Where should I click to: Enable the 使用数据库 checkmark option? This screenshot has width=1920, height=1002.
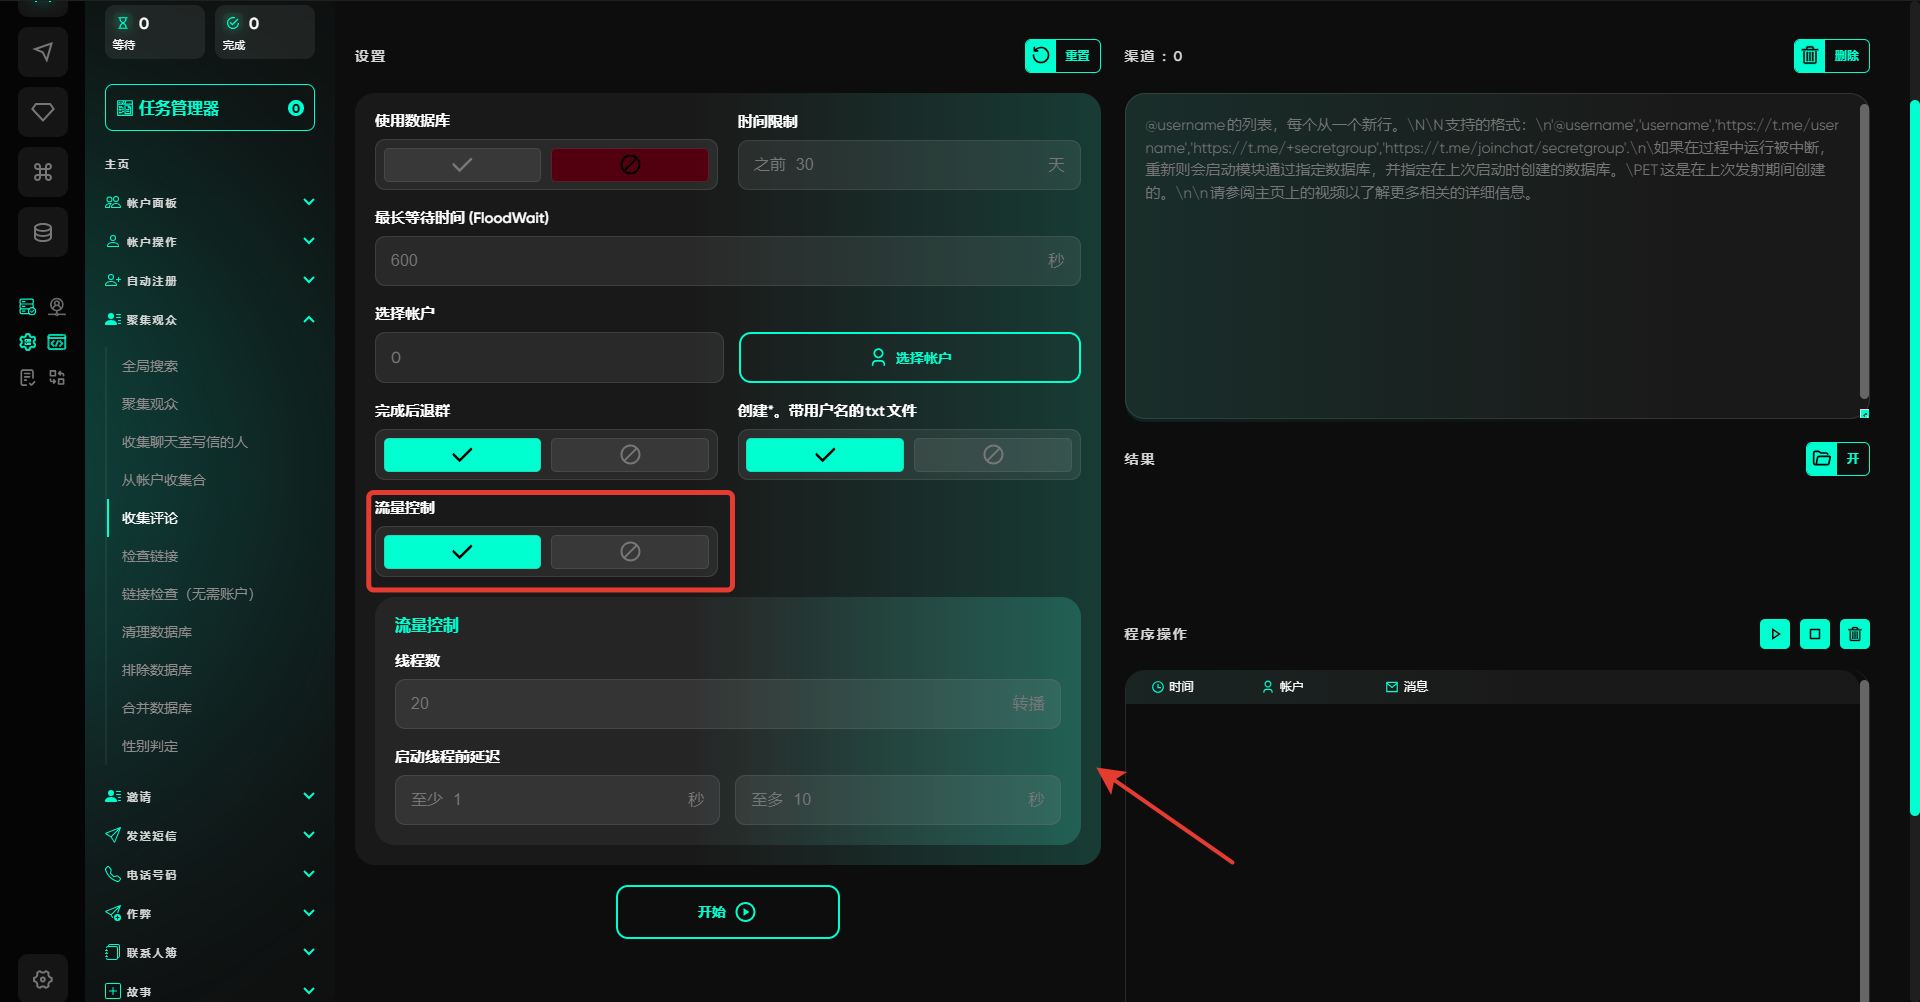462,165
